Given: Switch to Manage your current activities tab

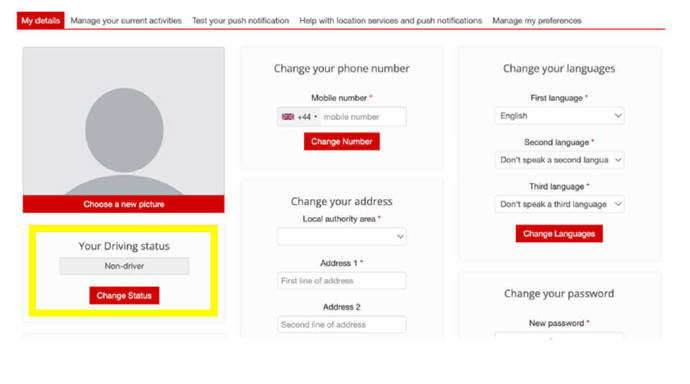Looking at the screenshot, I should pyautogui.click(x=126, y=21).
